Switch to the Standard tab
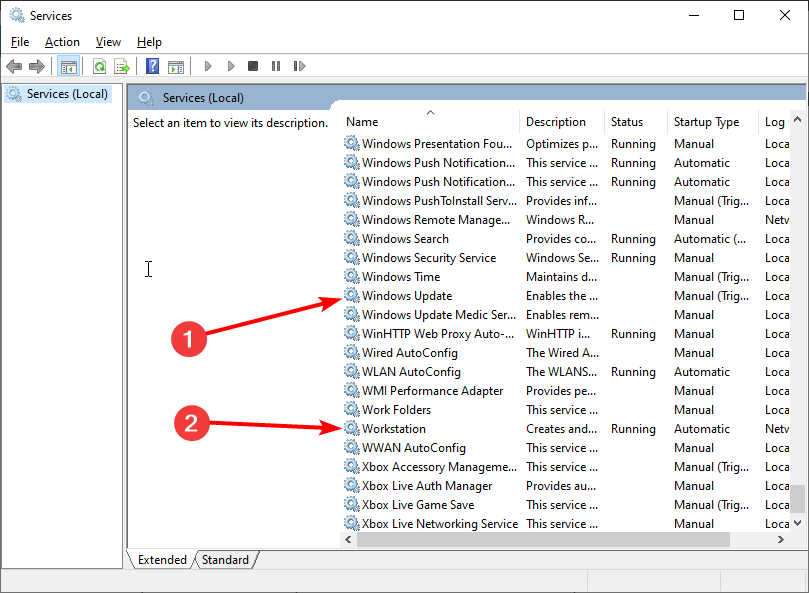809x593 pixels. (225, 560)
